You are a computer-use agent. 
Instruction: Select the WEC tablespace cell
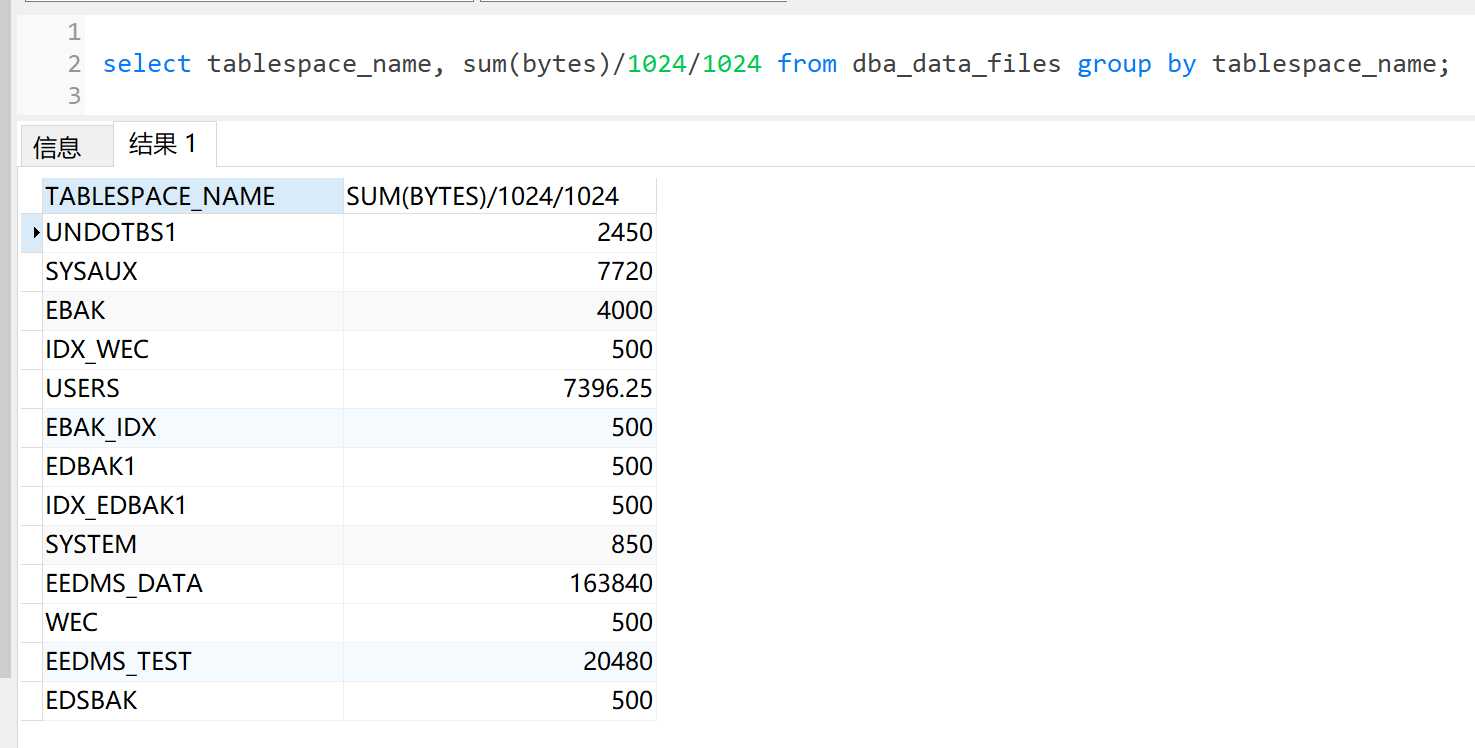point(193,623)
